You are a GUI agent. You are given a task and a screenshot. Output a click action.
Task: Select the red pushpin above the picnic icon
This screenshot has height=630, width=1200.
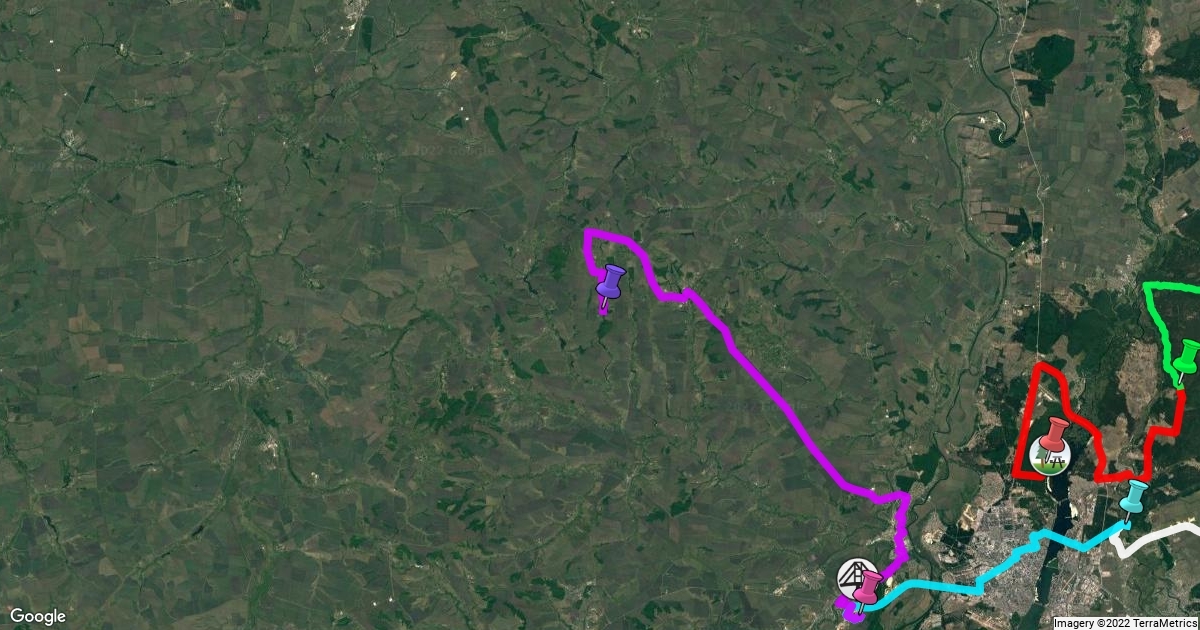1054,435
